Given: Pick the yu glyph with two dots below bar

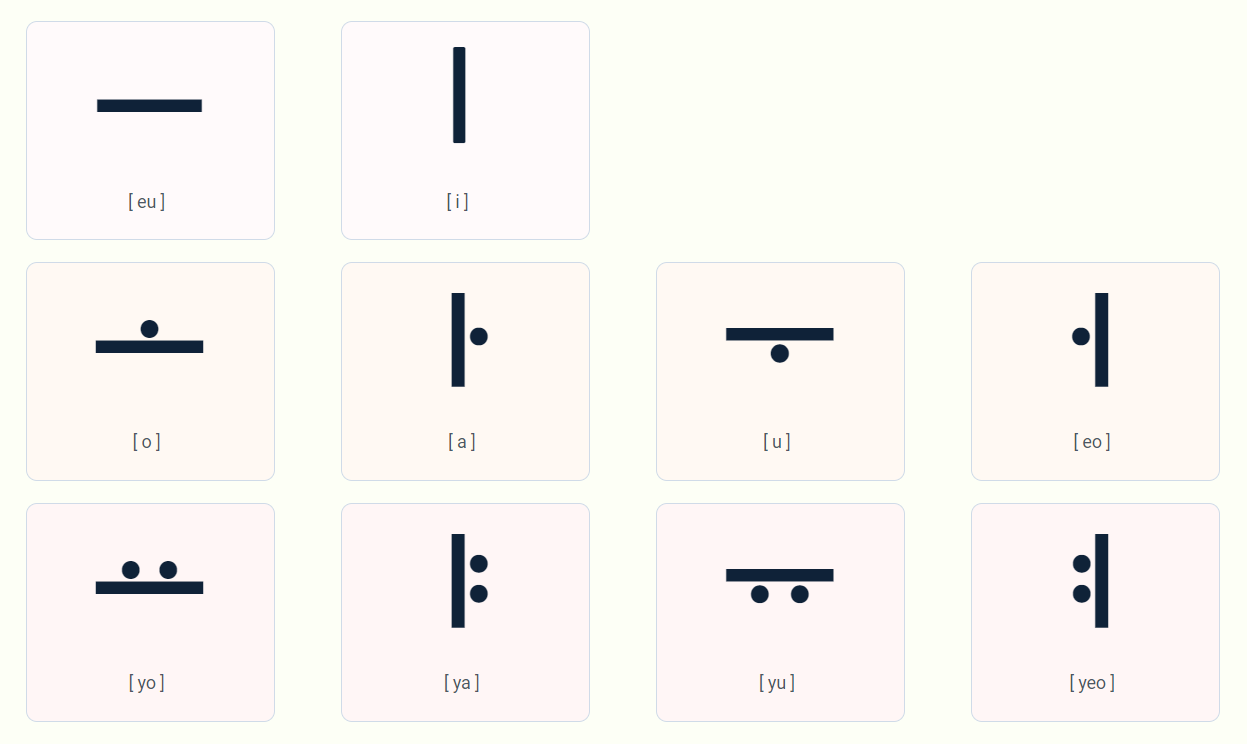Looking at the screenshot, I should click(x=780, y=586).
